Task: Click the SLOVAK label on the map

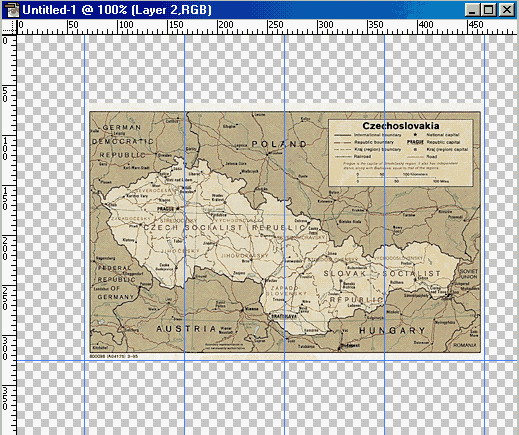Action: 345,274
